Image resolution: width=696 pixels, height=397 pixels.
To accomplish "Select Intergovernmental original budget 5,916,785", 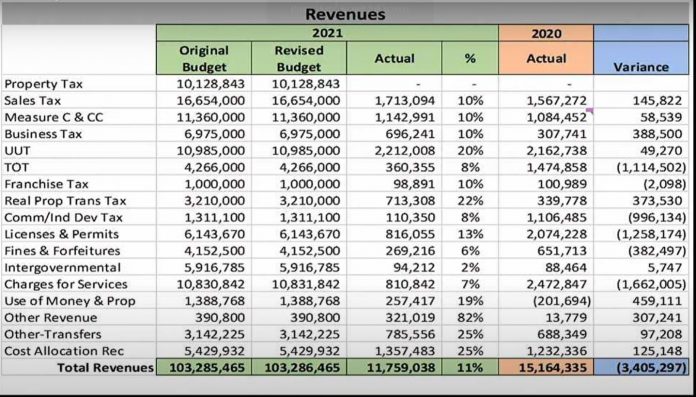I will [x=214, y=268].
